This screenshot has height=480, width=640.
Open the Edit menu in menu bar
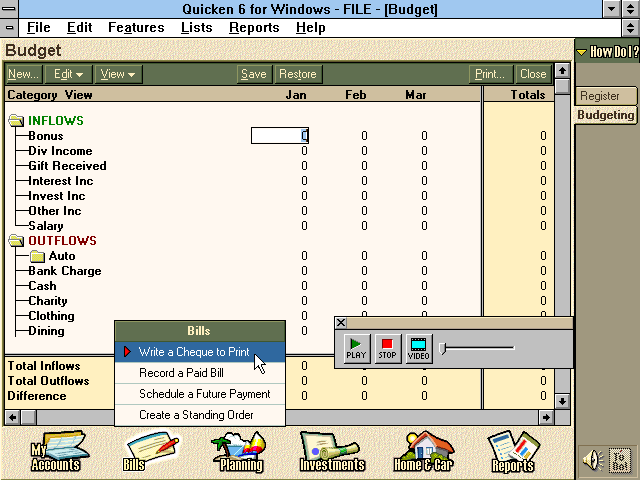click(x=79, y=28)
